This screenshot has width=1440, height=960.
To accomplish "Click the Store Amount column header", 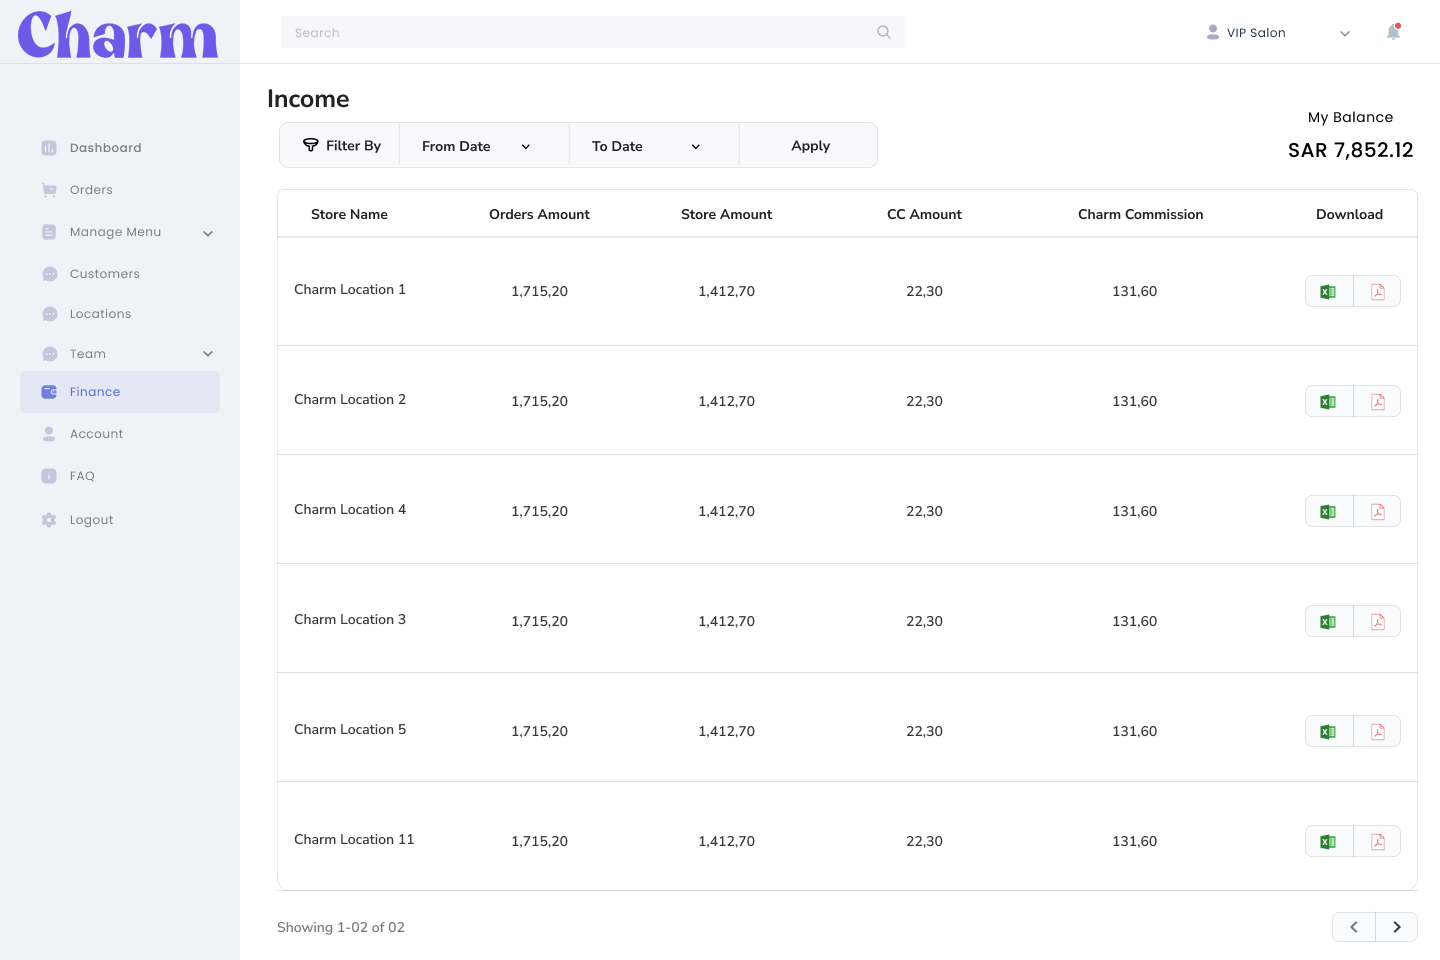I will tap(726, 214).
